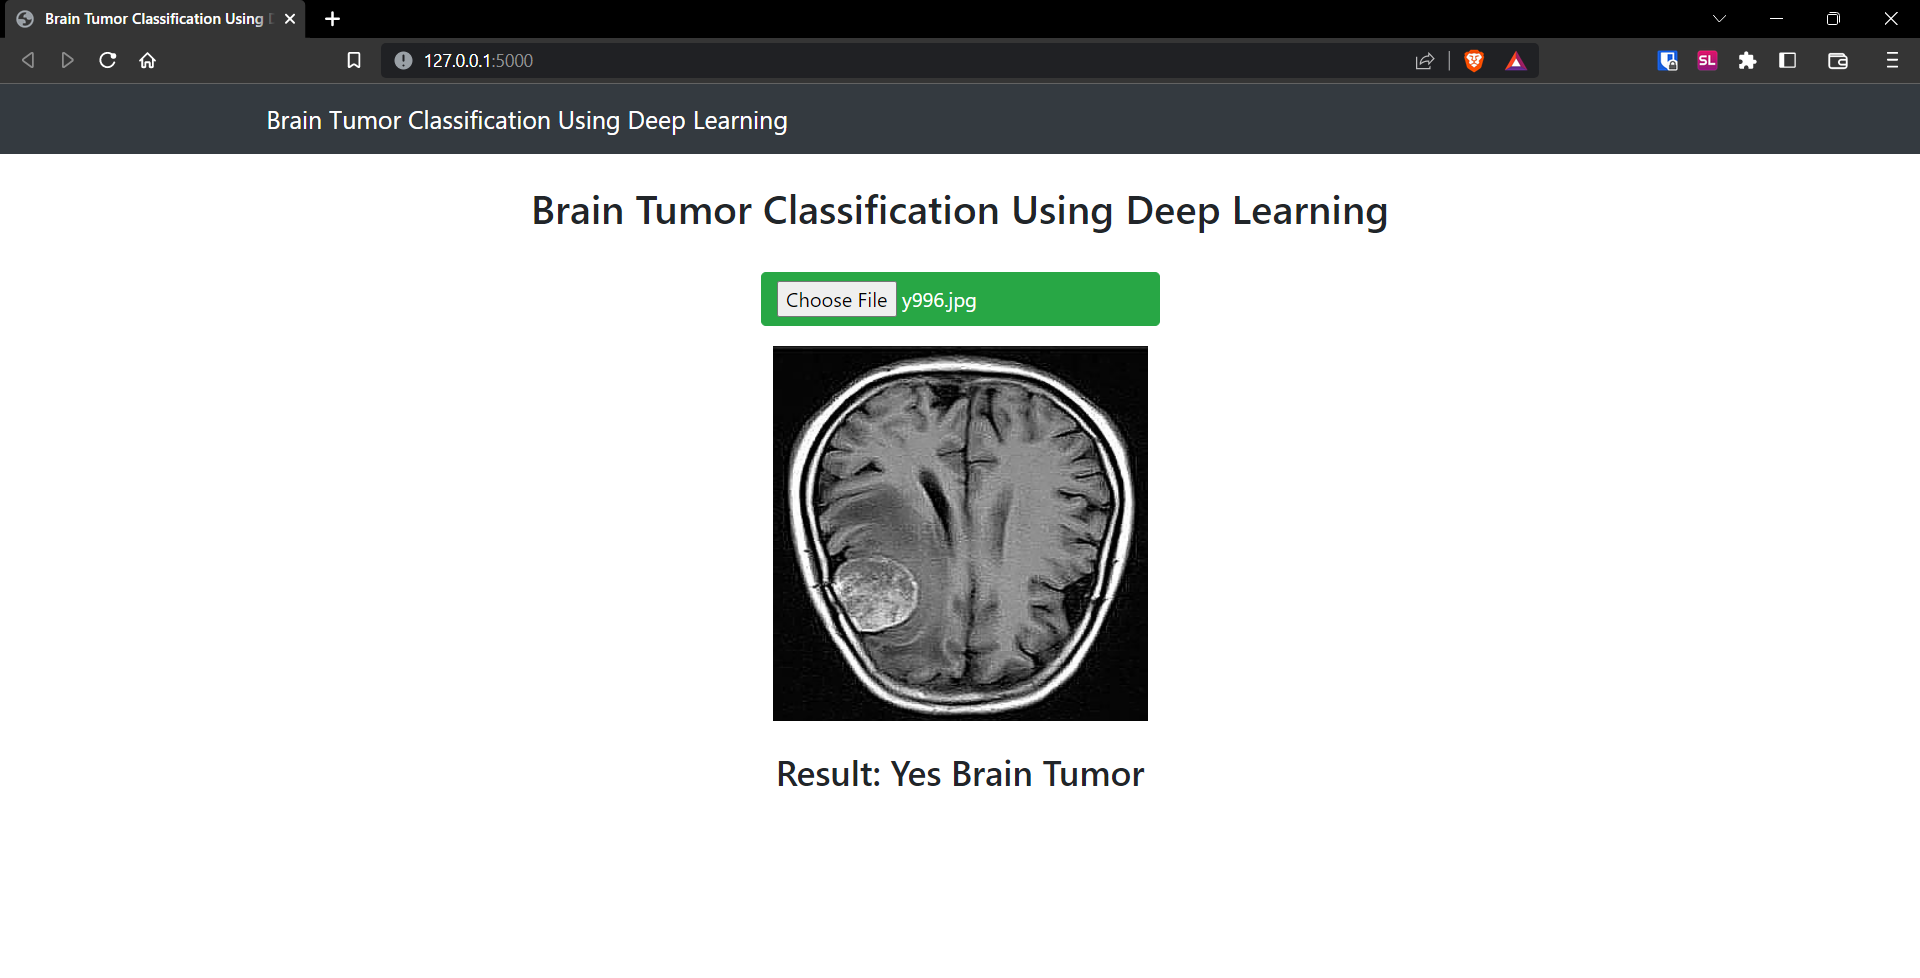View site security info for 127.0.0.1
The image size is (1920, 978).
[403, 60]
